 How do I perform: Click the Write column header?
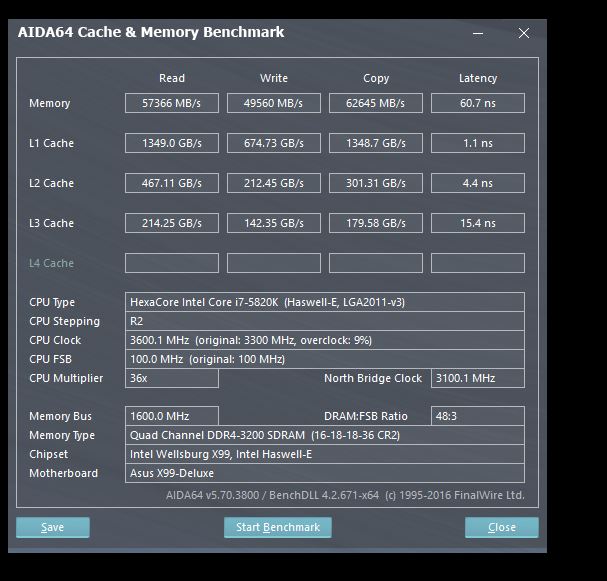point(274,78)
